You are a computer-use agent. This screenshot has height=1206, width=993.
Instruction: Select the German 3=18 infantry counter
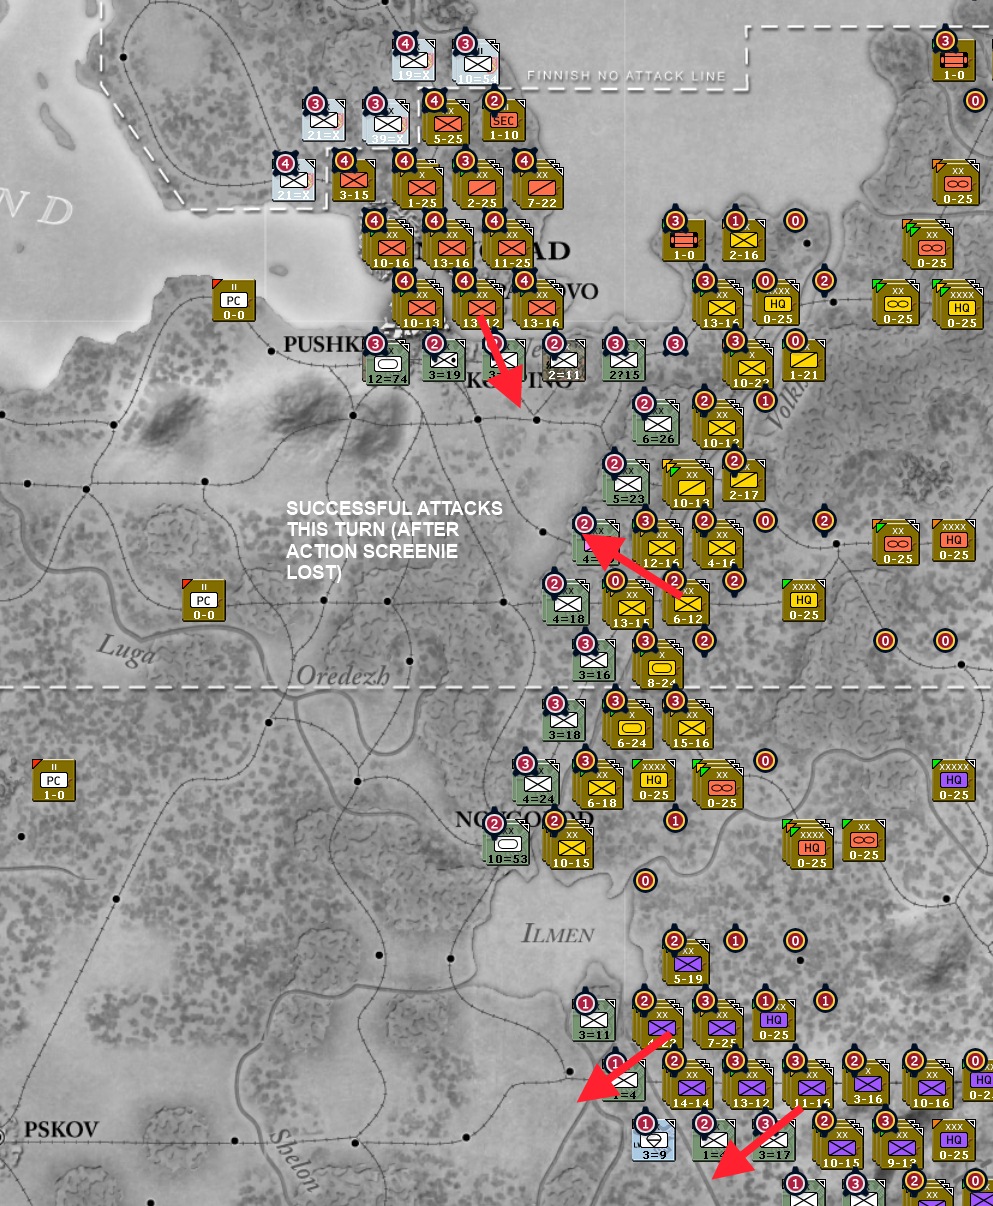click(x=564, y=722)
